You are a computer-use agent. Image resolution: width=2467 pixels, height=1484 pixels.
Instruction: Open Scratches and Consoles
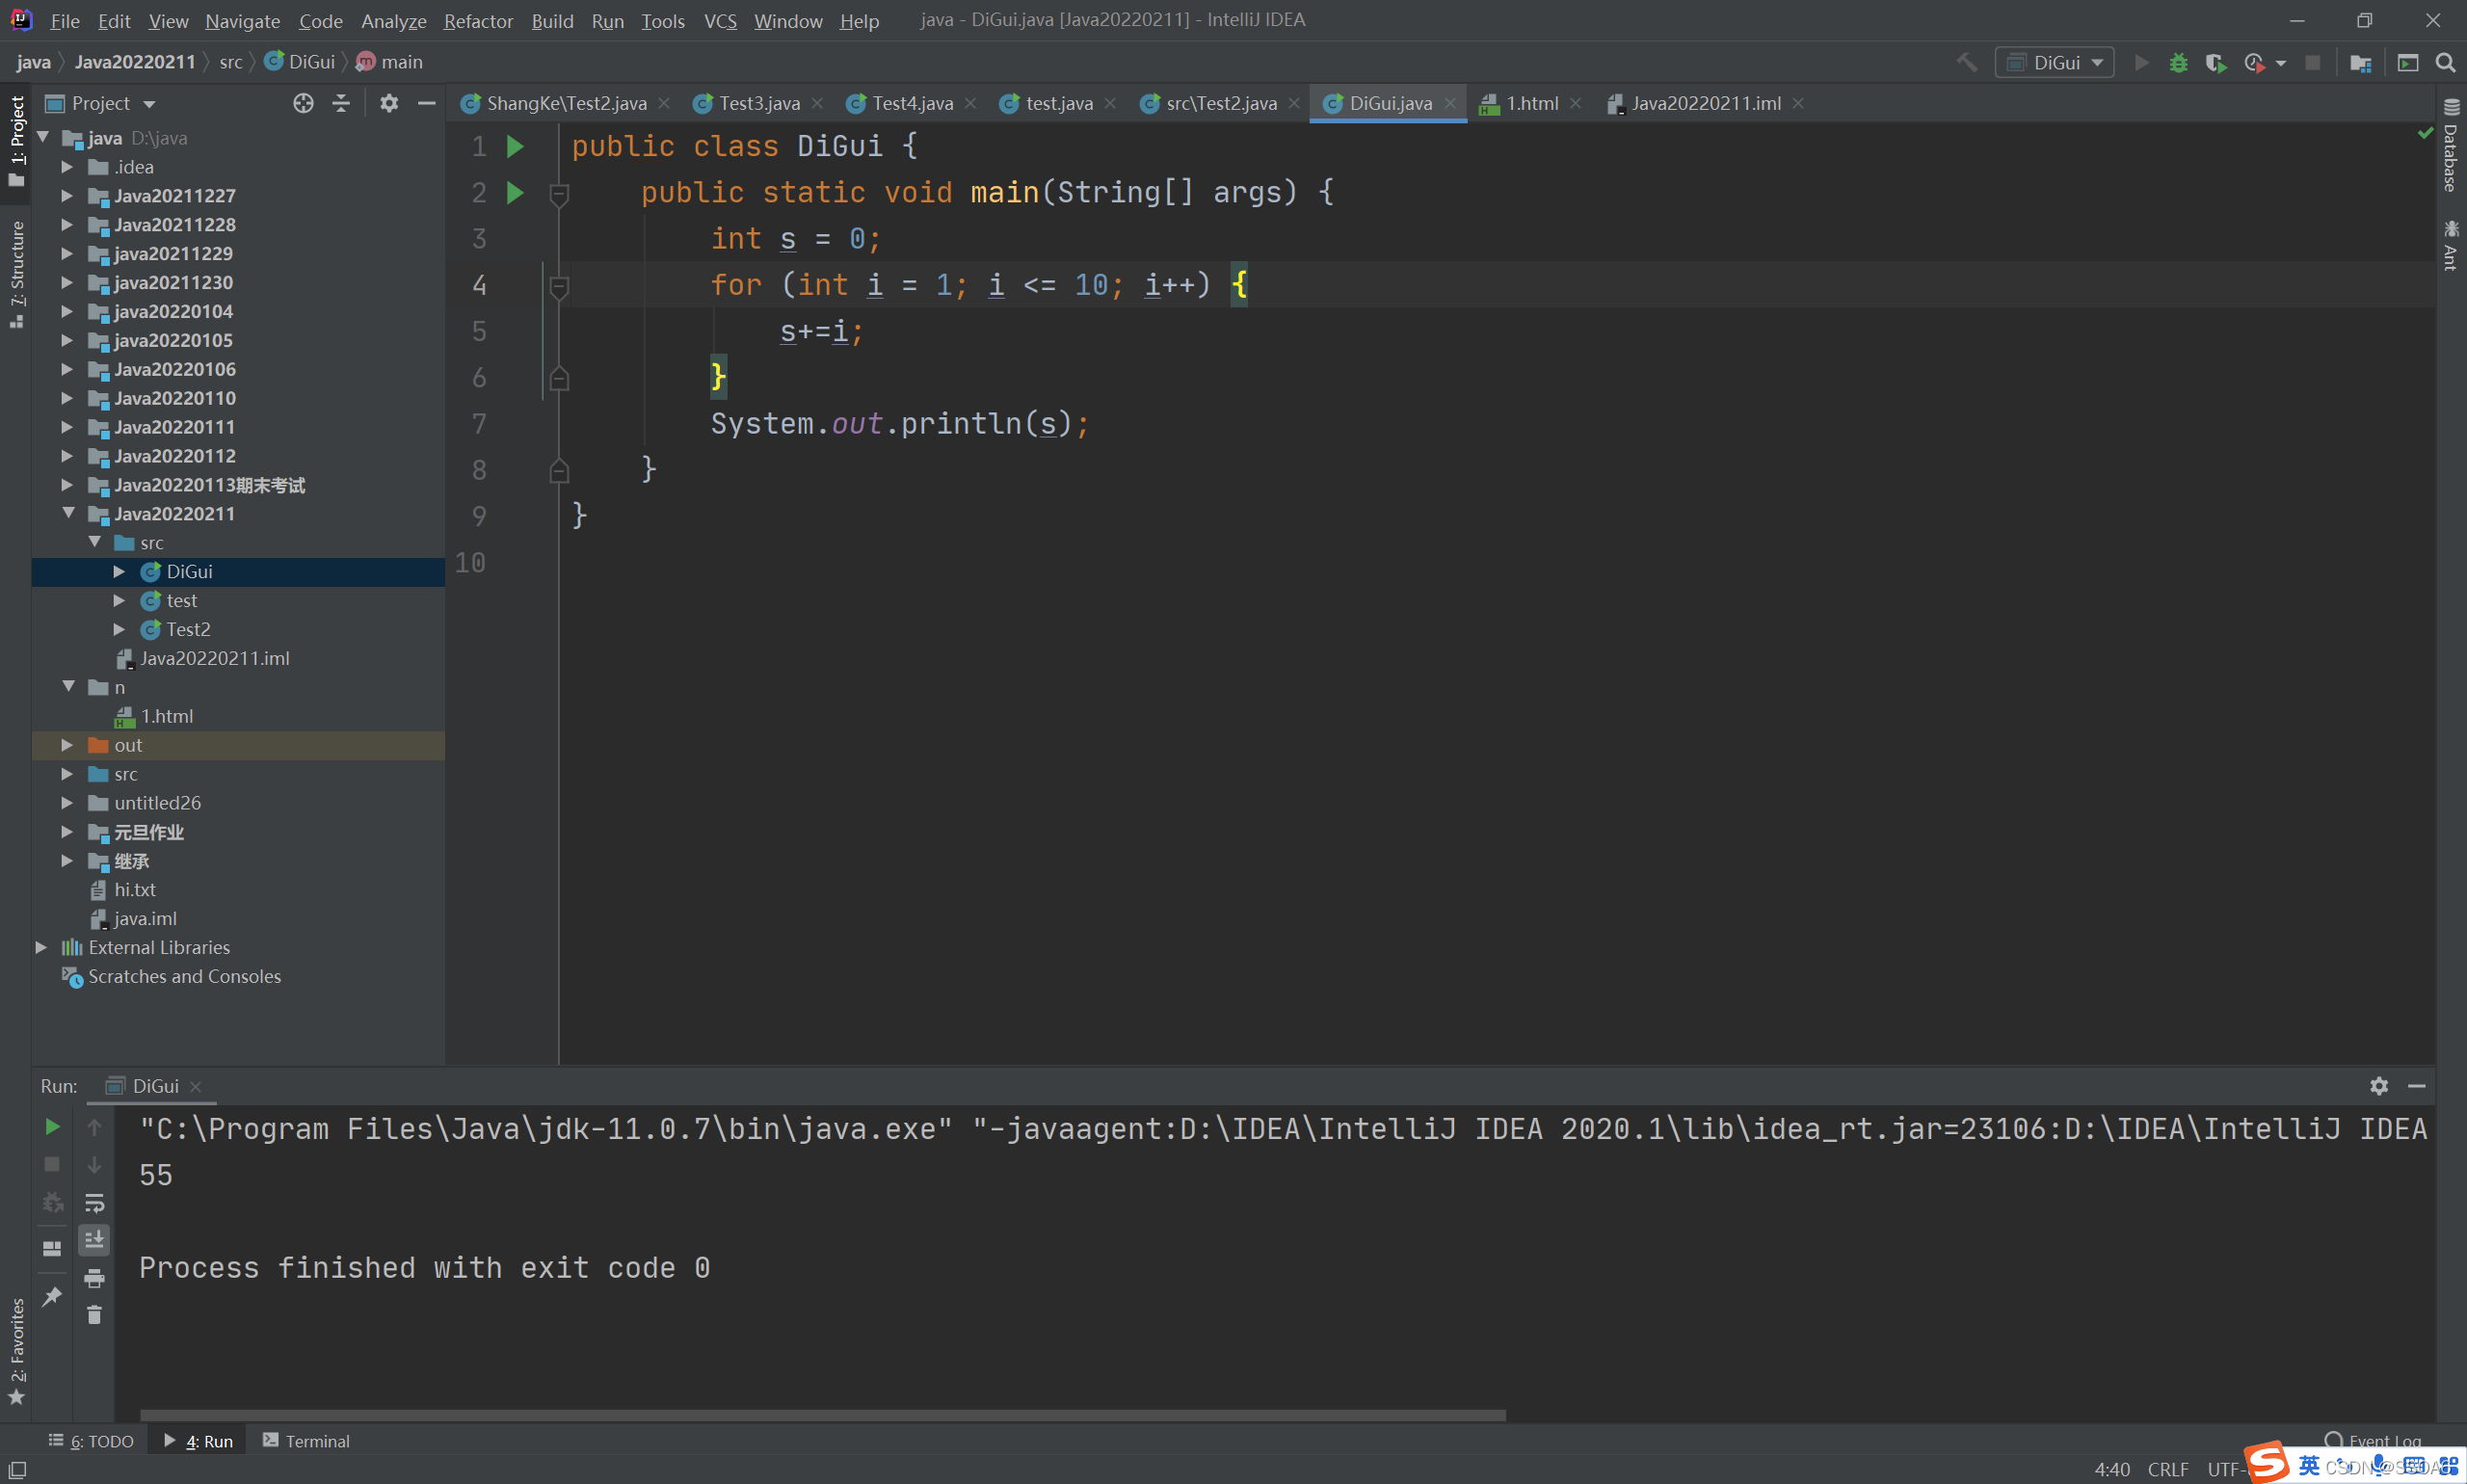pyautogui.click(x=184, y=976)
